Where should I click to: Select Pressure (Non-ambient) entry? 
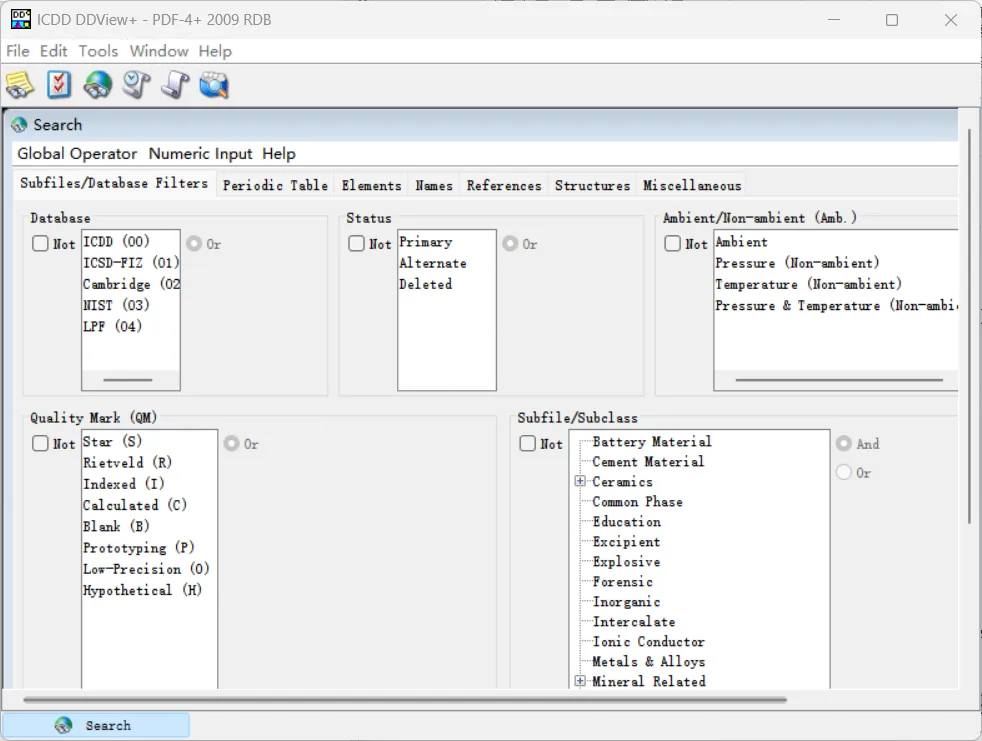(x=797, y=263)
